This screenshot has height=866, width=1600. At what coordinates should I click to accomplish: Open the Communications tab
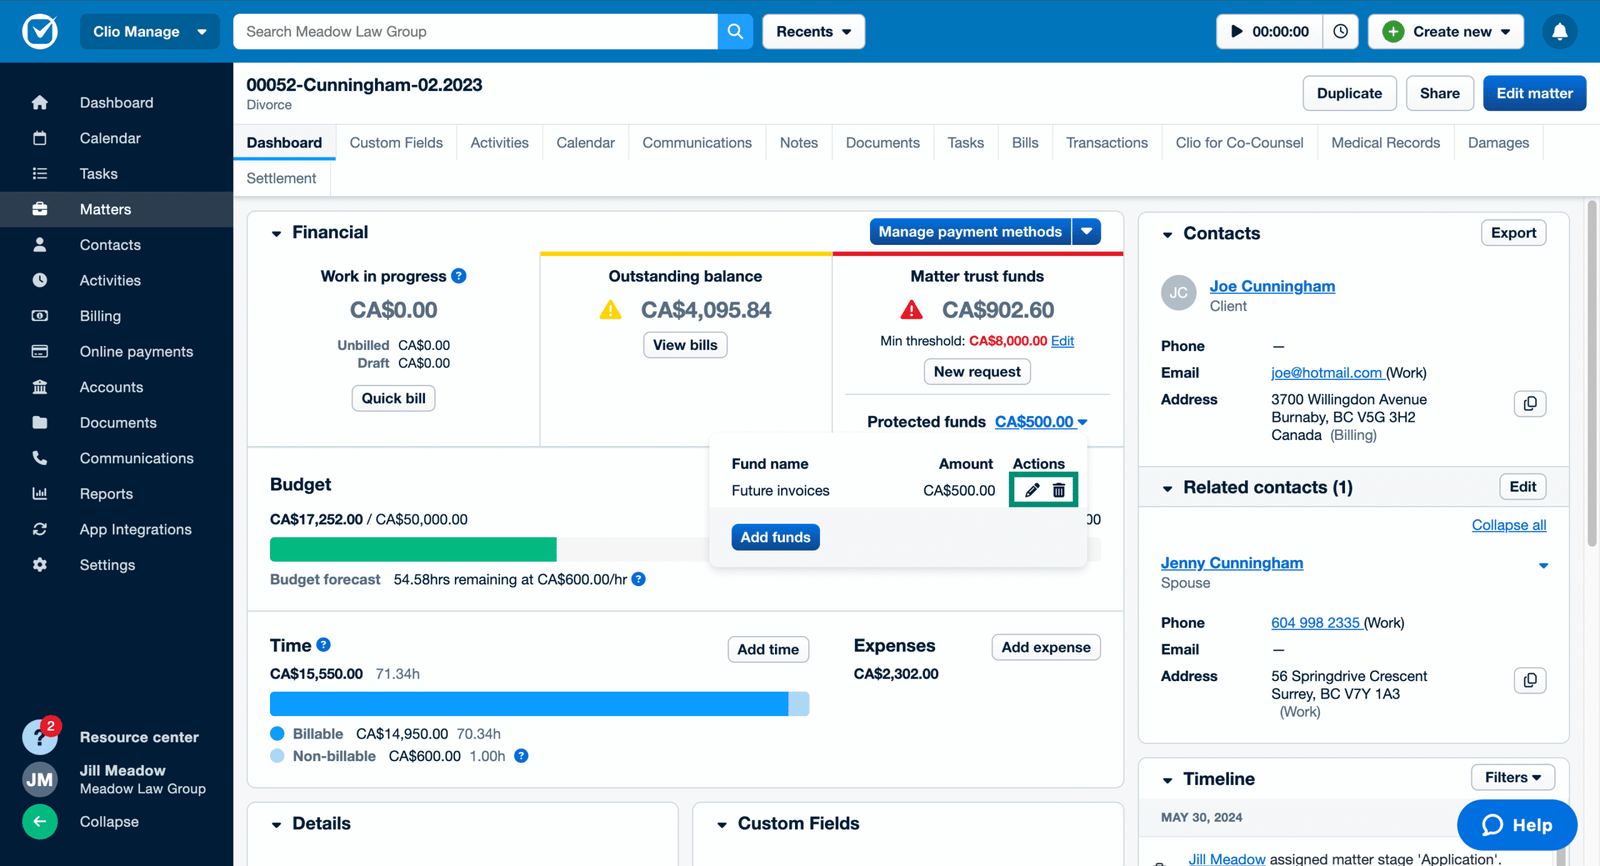[697, 142]
